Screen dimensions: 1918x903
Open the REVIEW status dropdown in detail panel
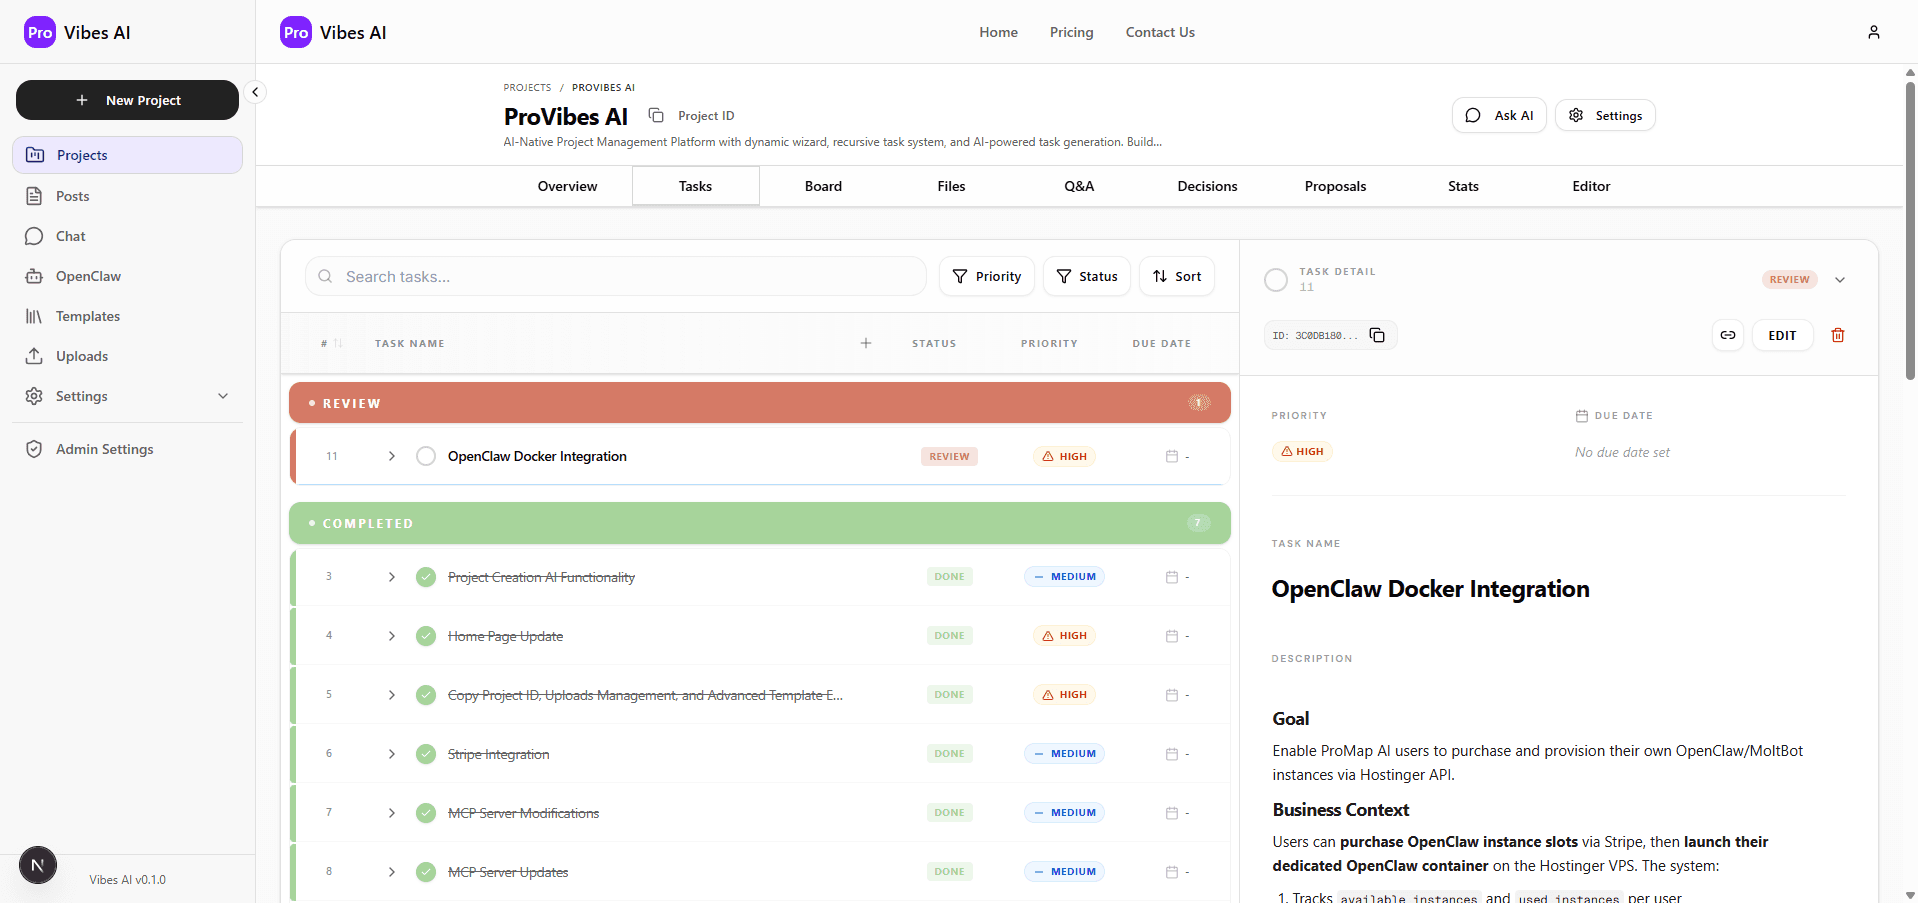[1841, 280]
